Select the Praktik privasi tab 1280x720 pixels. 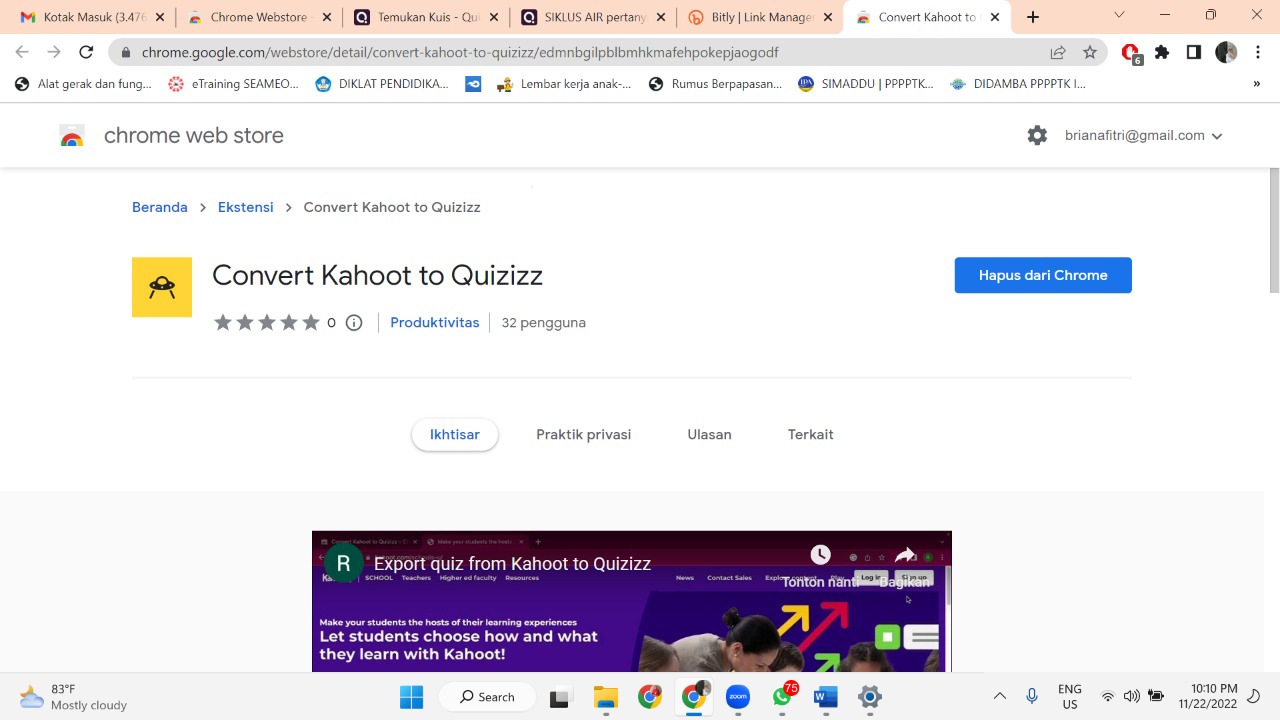tap(583, 434)
